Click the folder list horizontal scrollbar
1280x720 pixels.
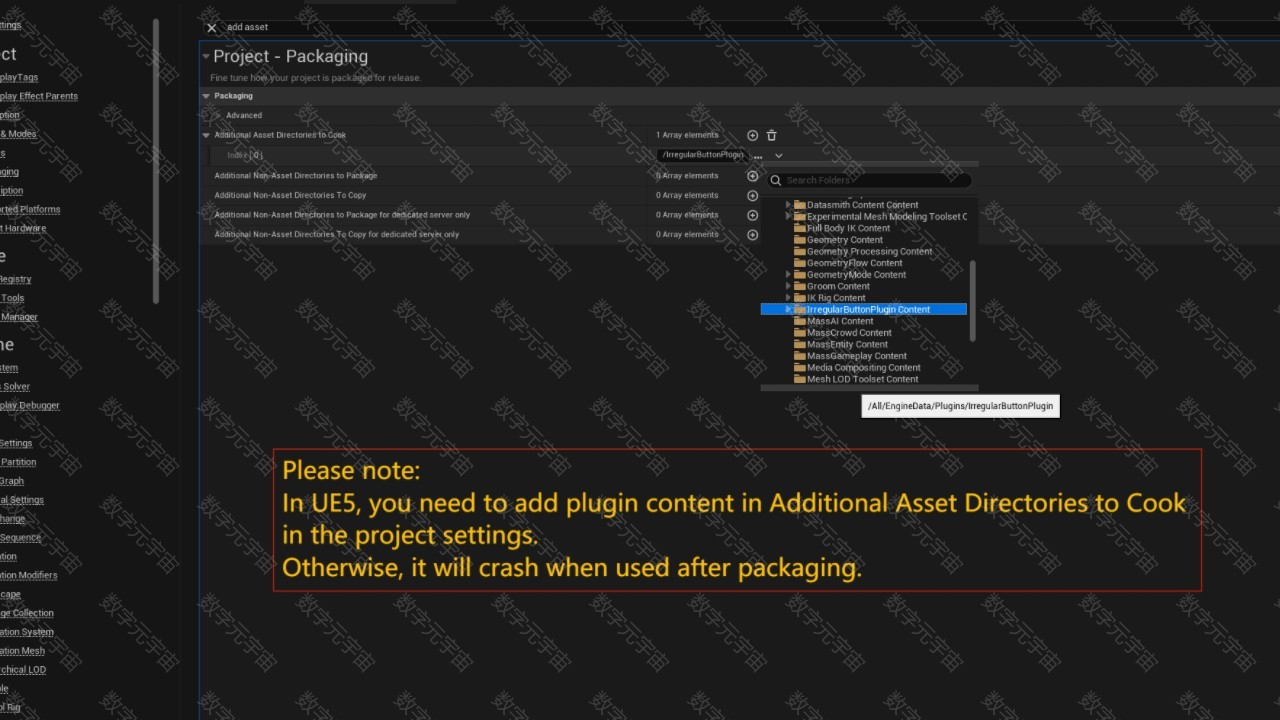point(869,389)
